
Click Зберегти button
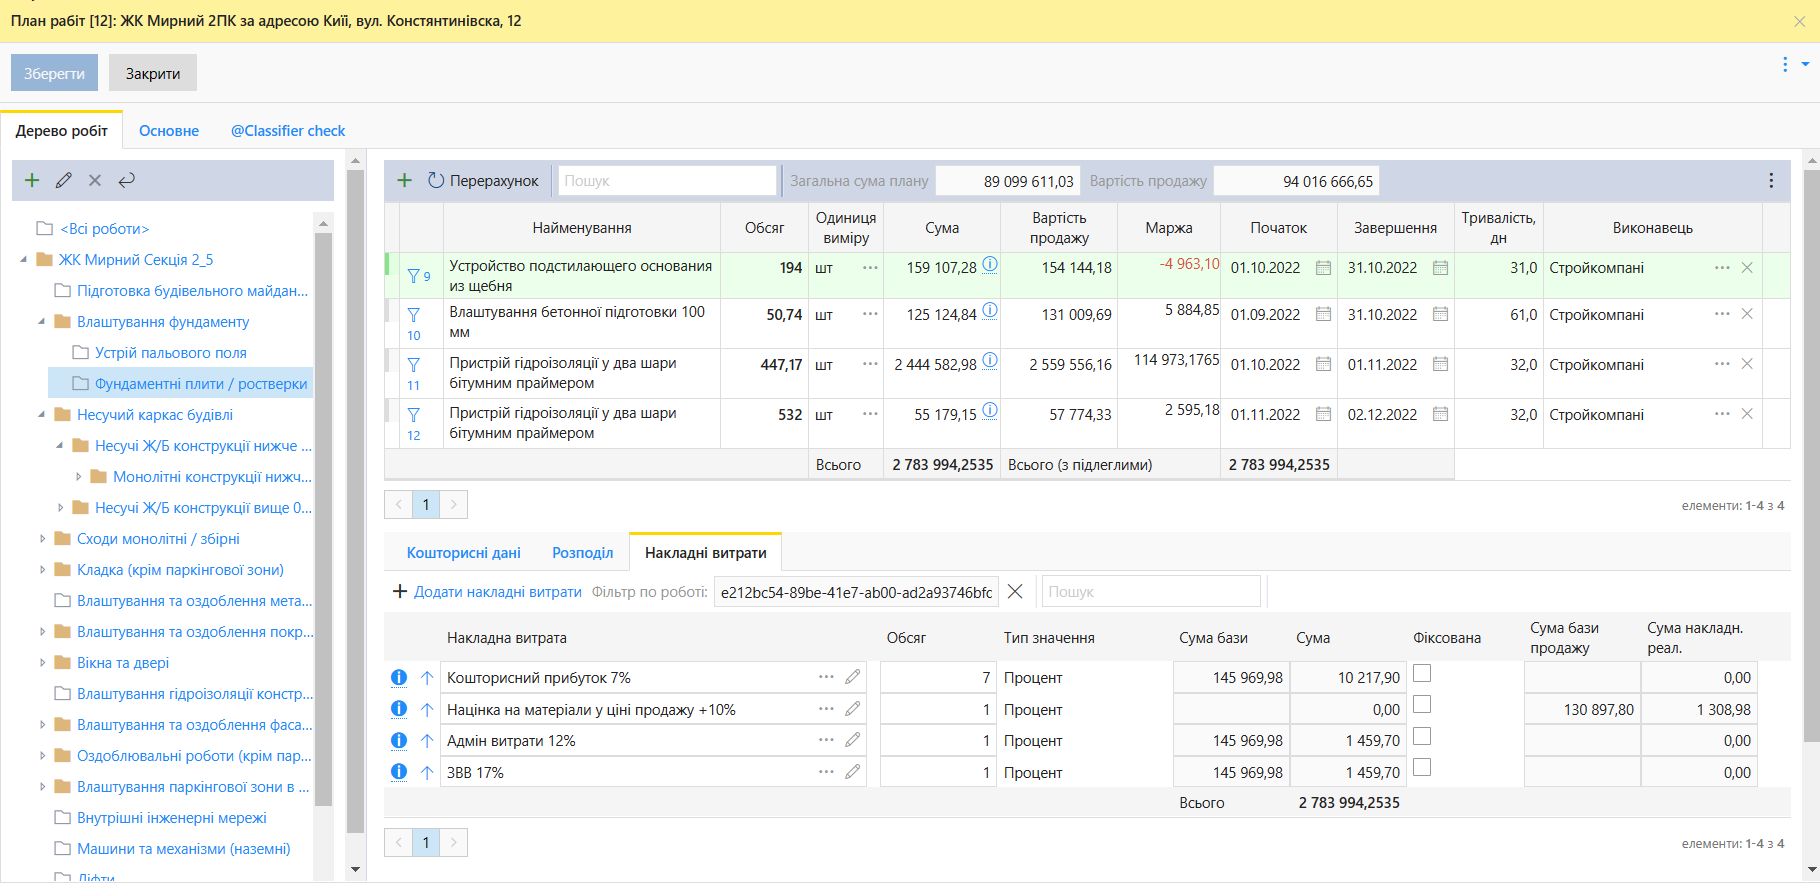pos(54,73)
